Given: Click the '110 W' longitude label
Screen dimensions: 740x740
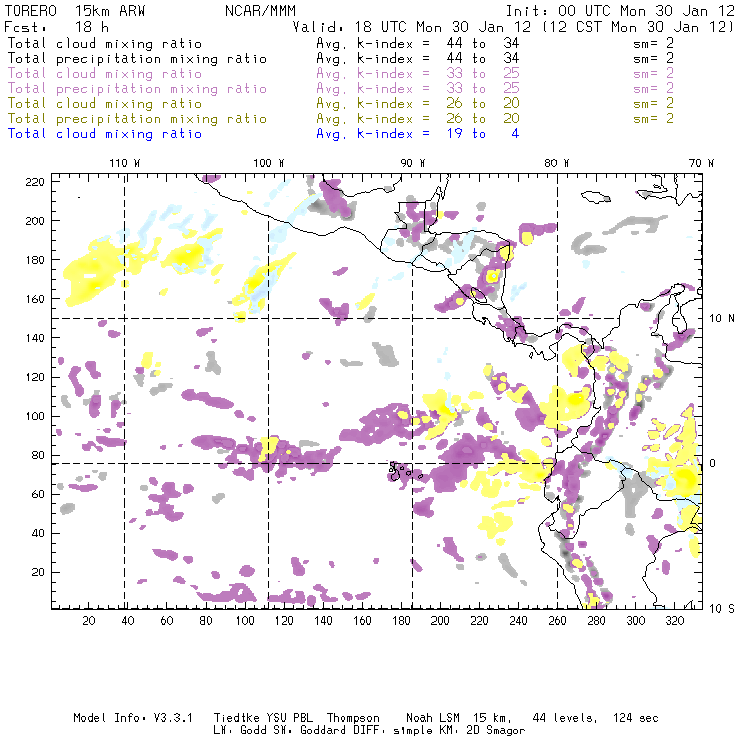Looking at the screenshot, I should pyautogui.click(x=125, y=163).
